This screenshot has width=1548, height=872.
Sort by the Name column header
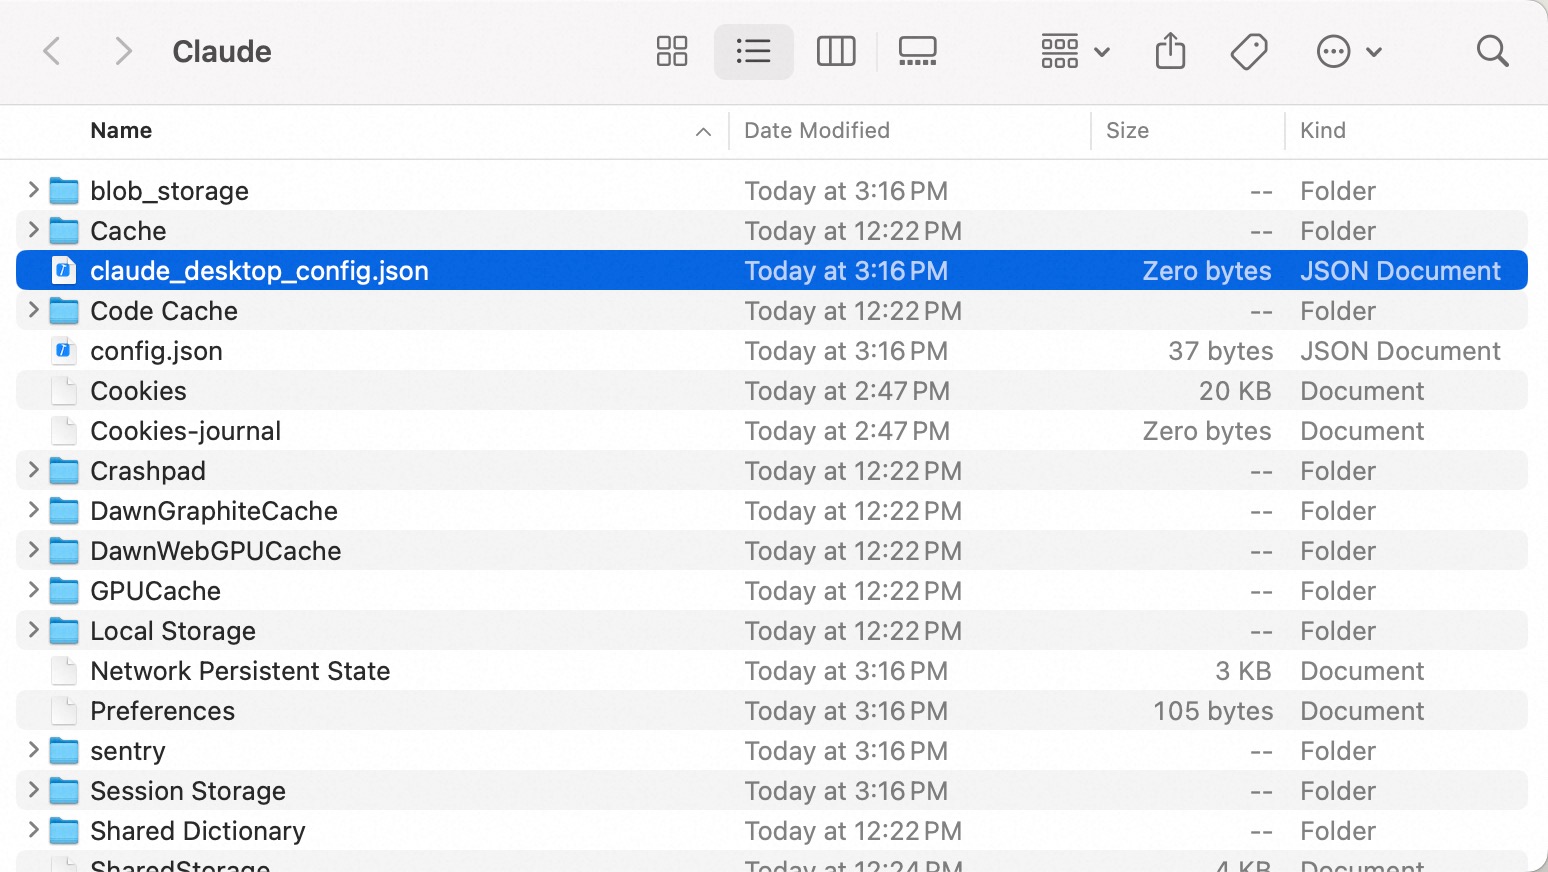click(121, 131)
